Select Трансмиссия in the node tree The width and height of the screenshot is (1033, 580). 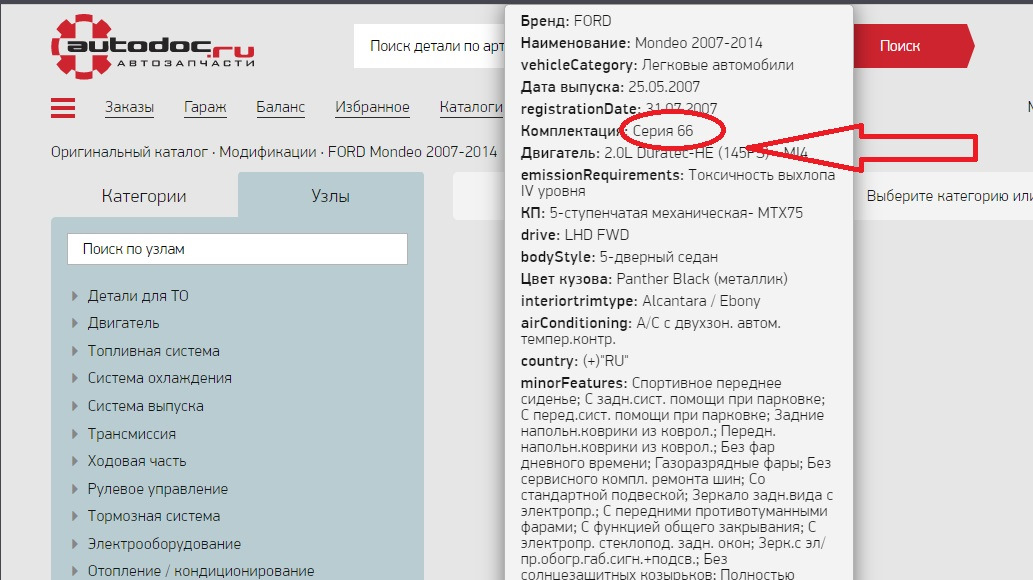point(131,434)
